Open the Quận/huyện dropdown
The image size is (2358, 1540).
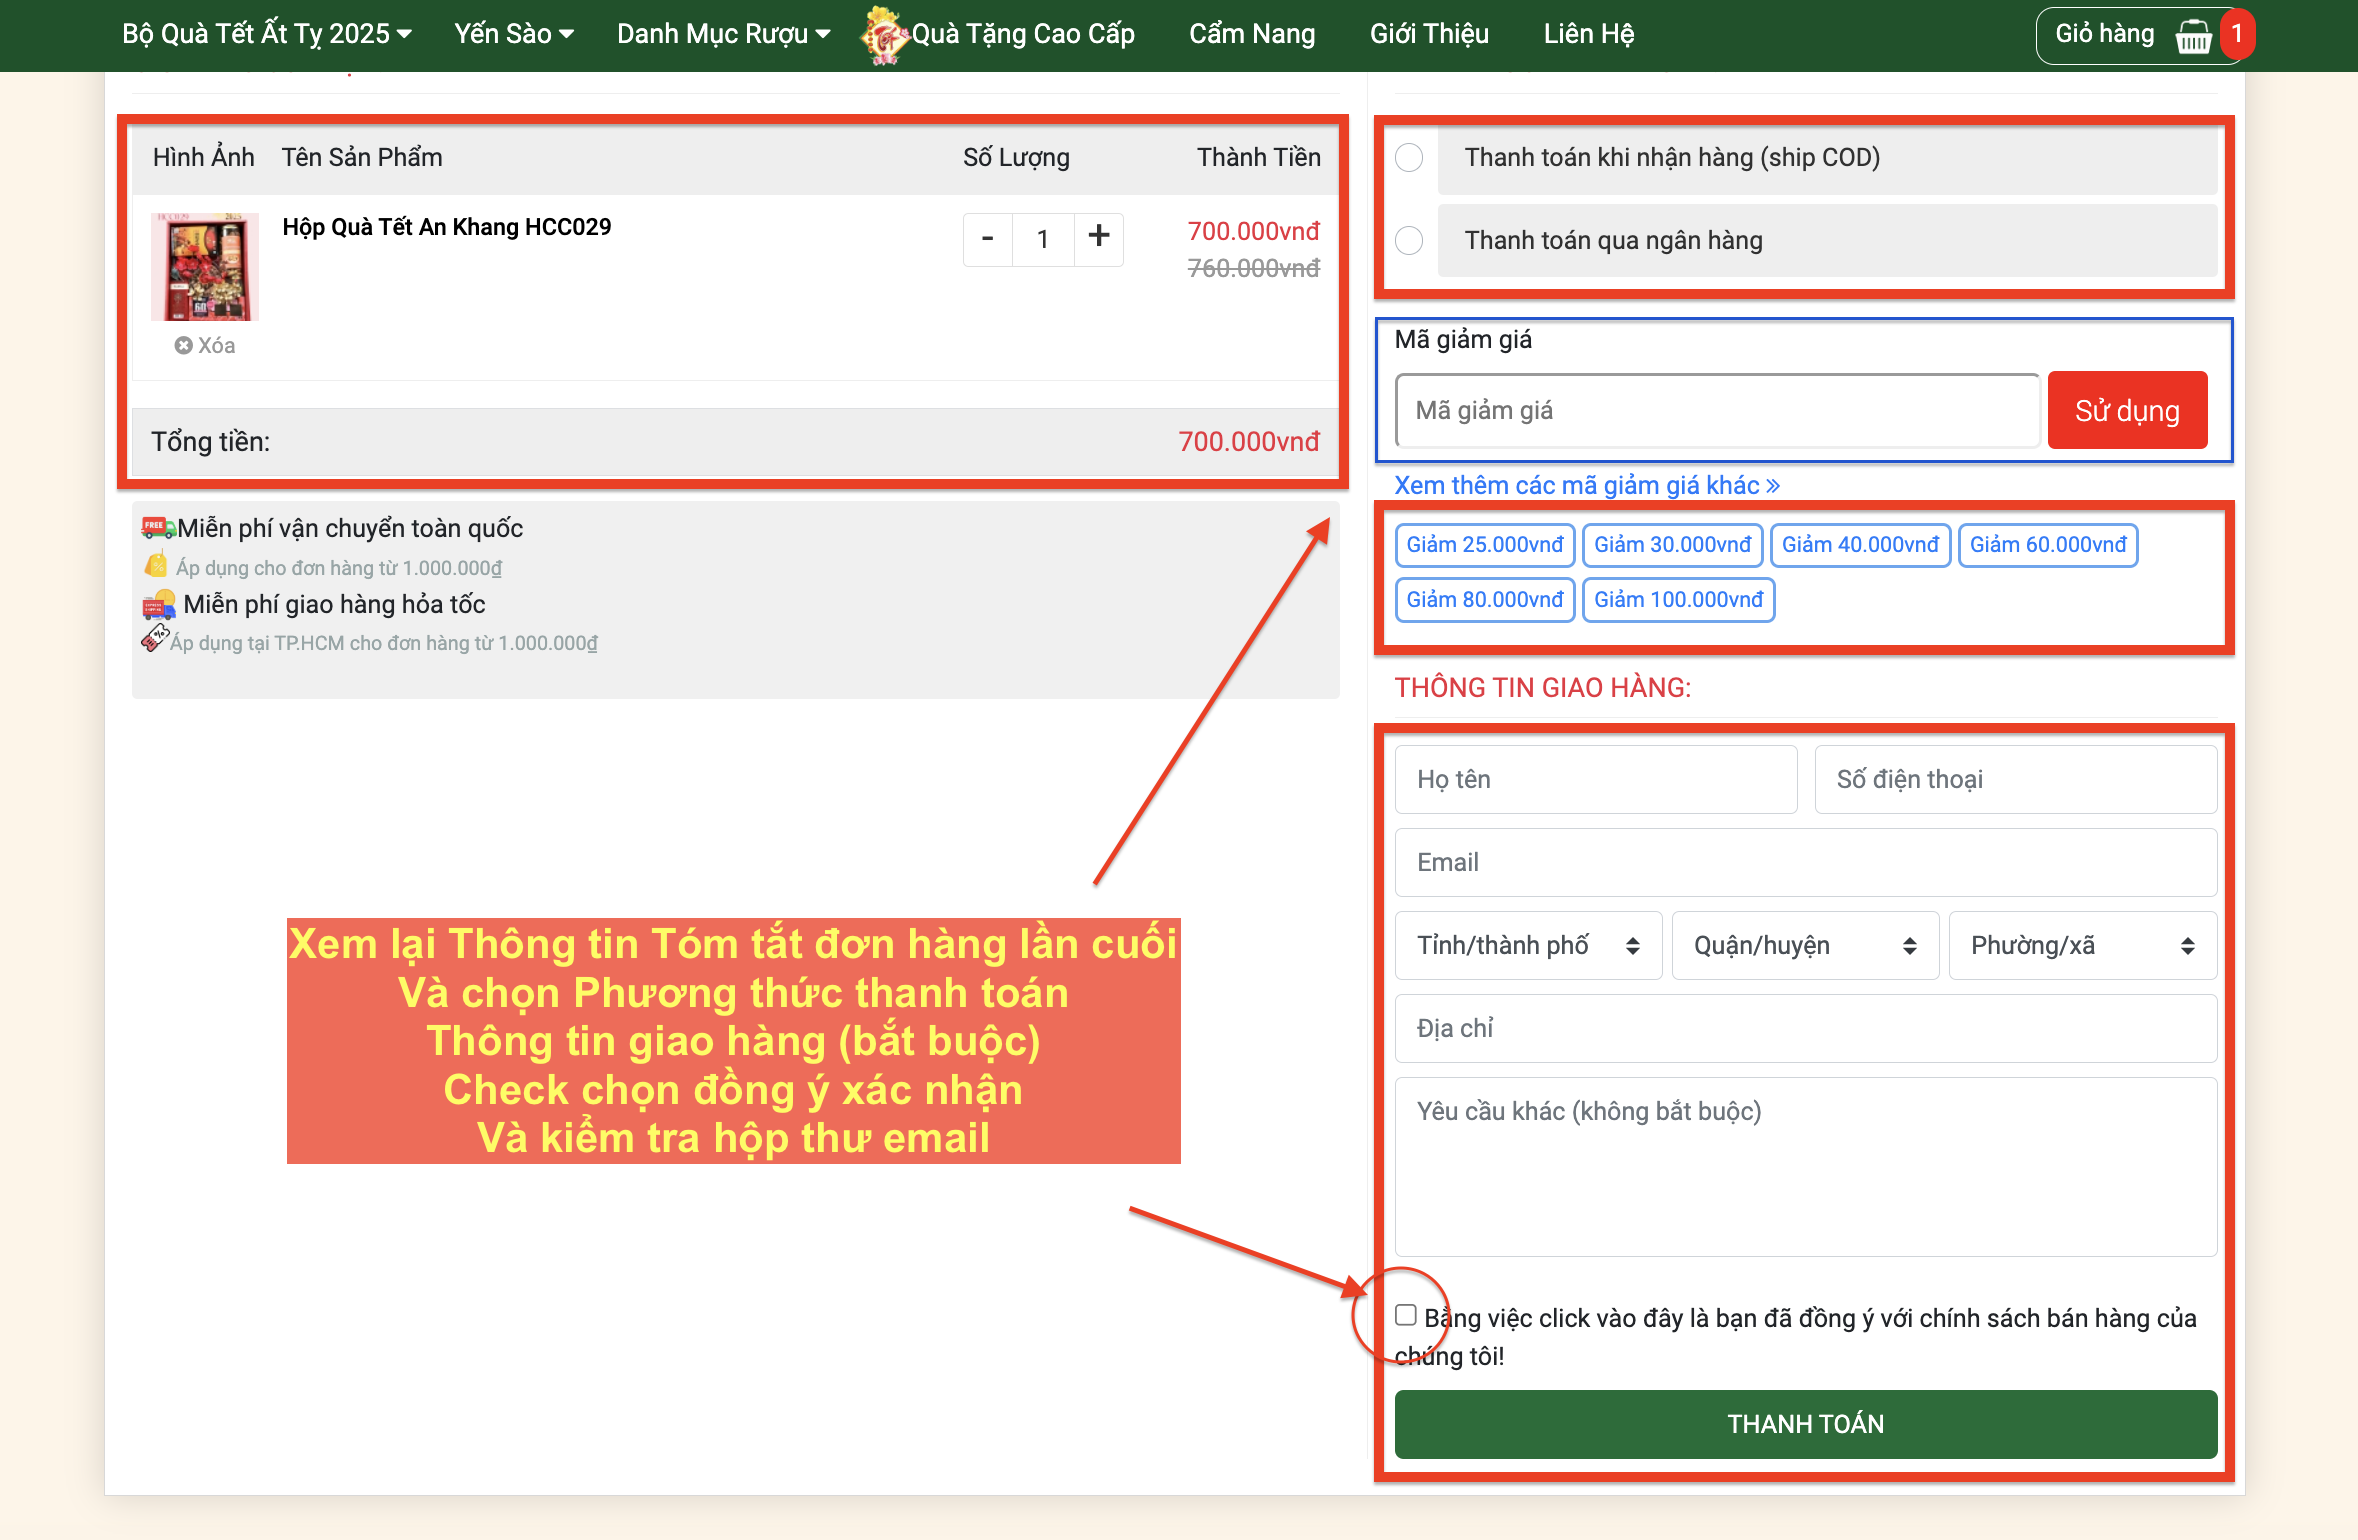(1805, 945)
